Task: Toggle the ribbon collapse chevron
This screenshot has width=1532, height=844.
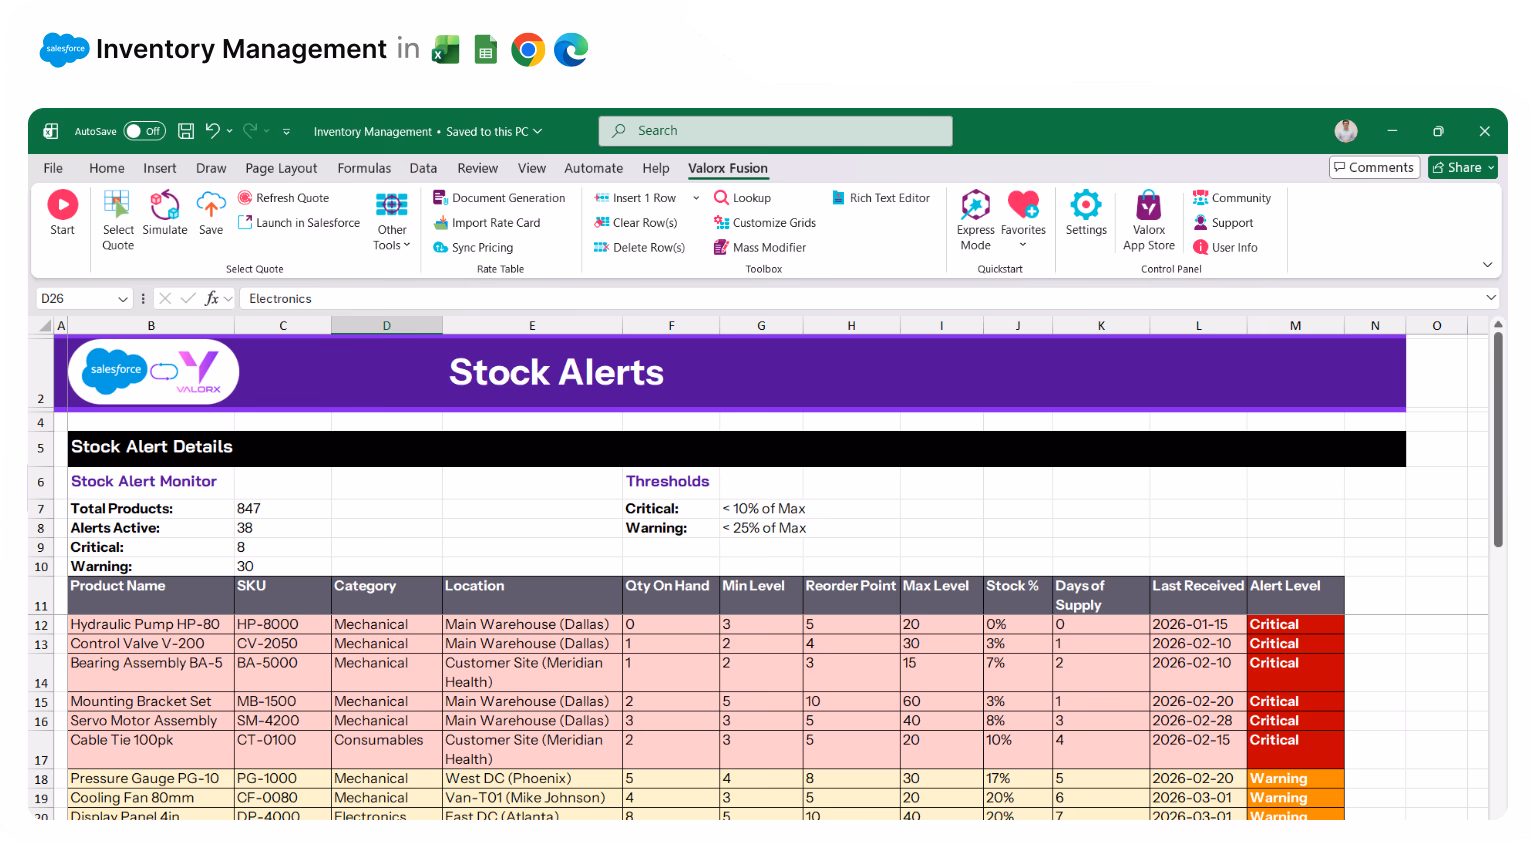Action: tap(1487, 264)
